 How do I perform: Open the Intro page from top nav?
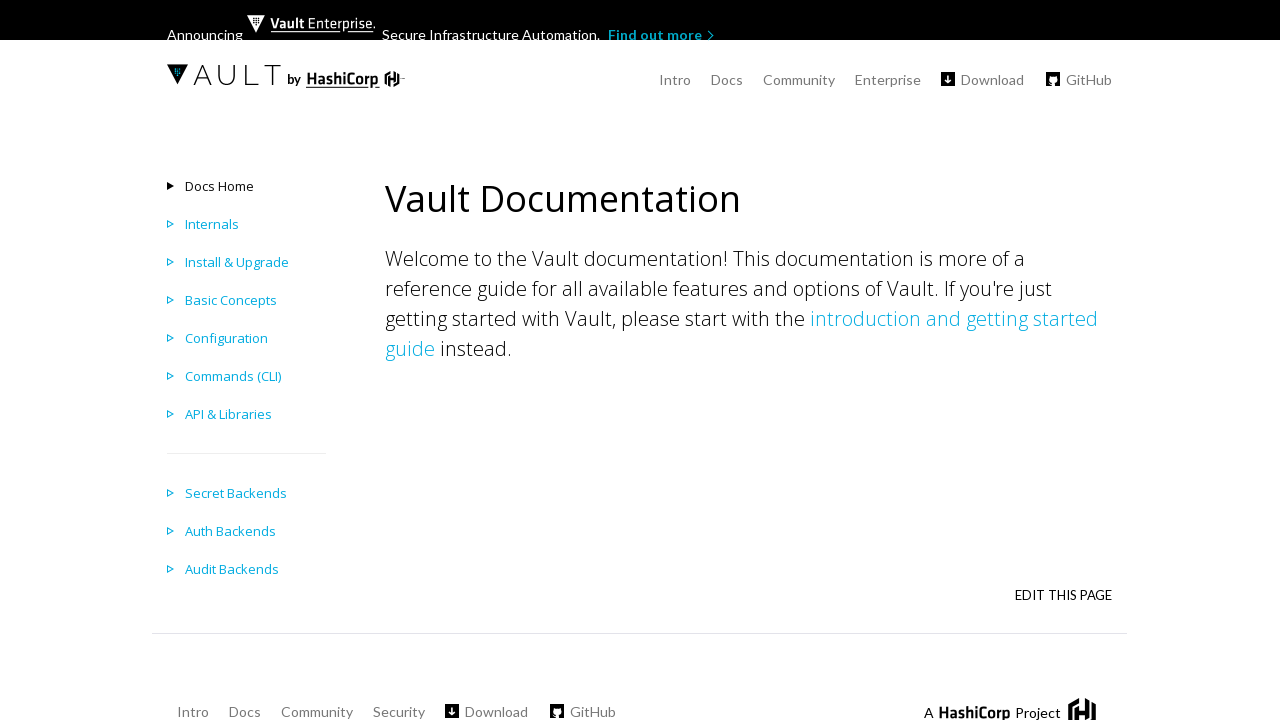(x=675, y=80)
